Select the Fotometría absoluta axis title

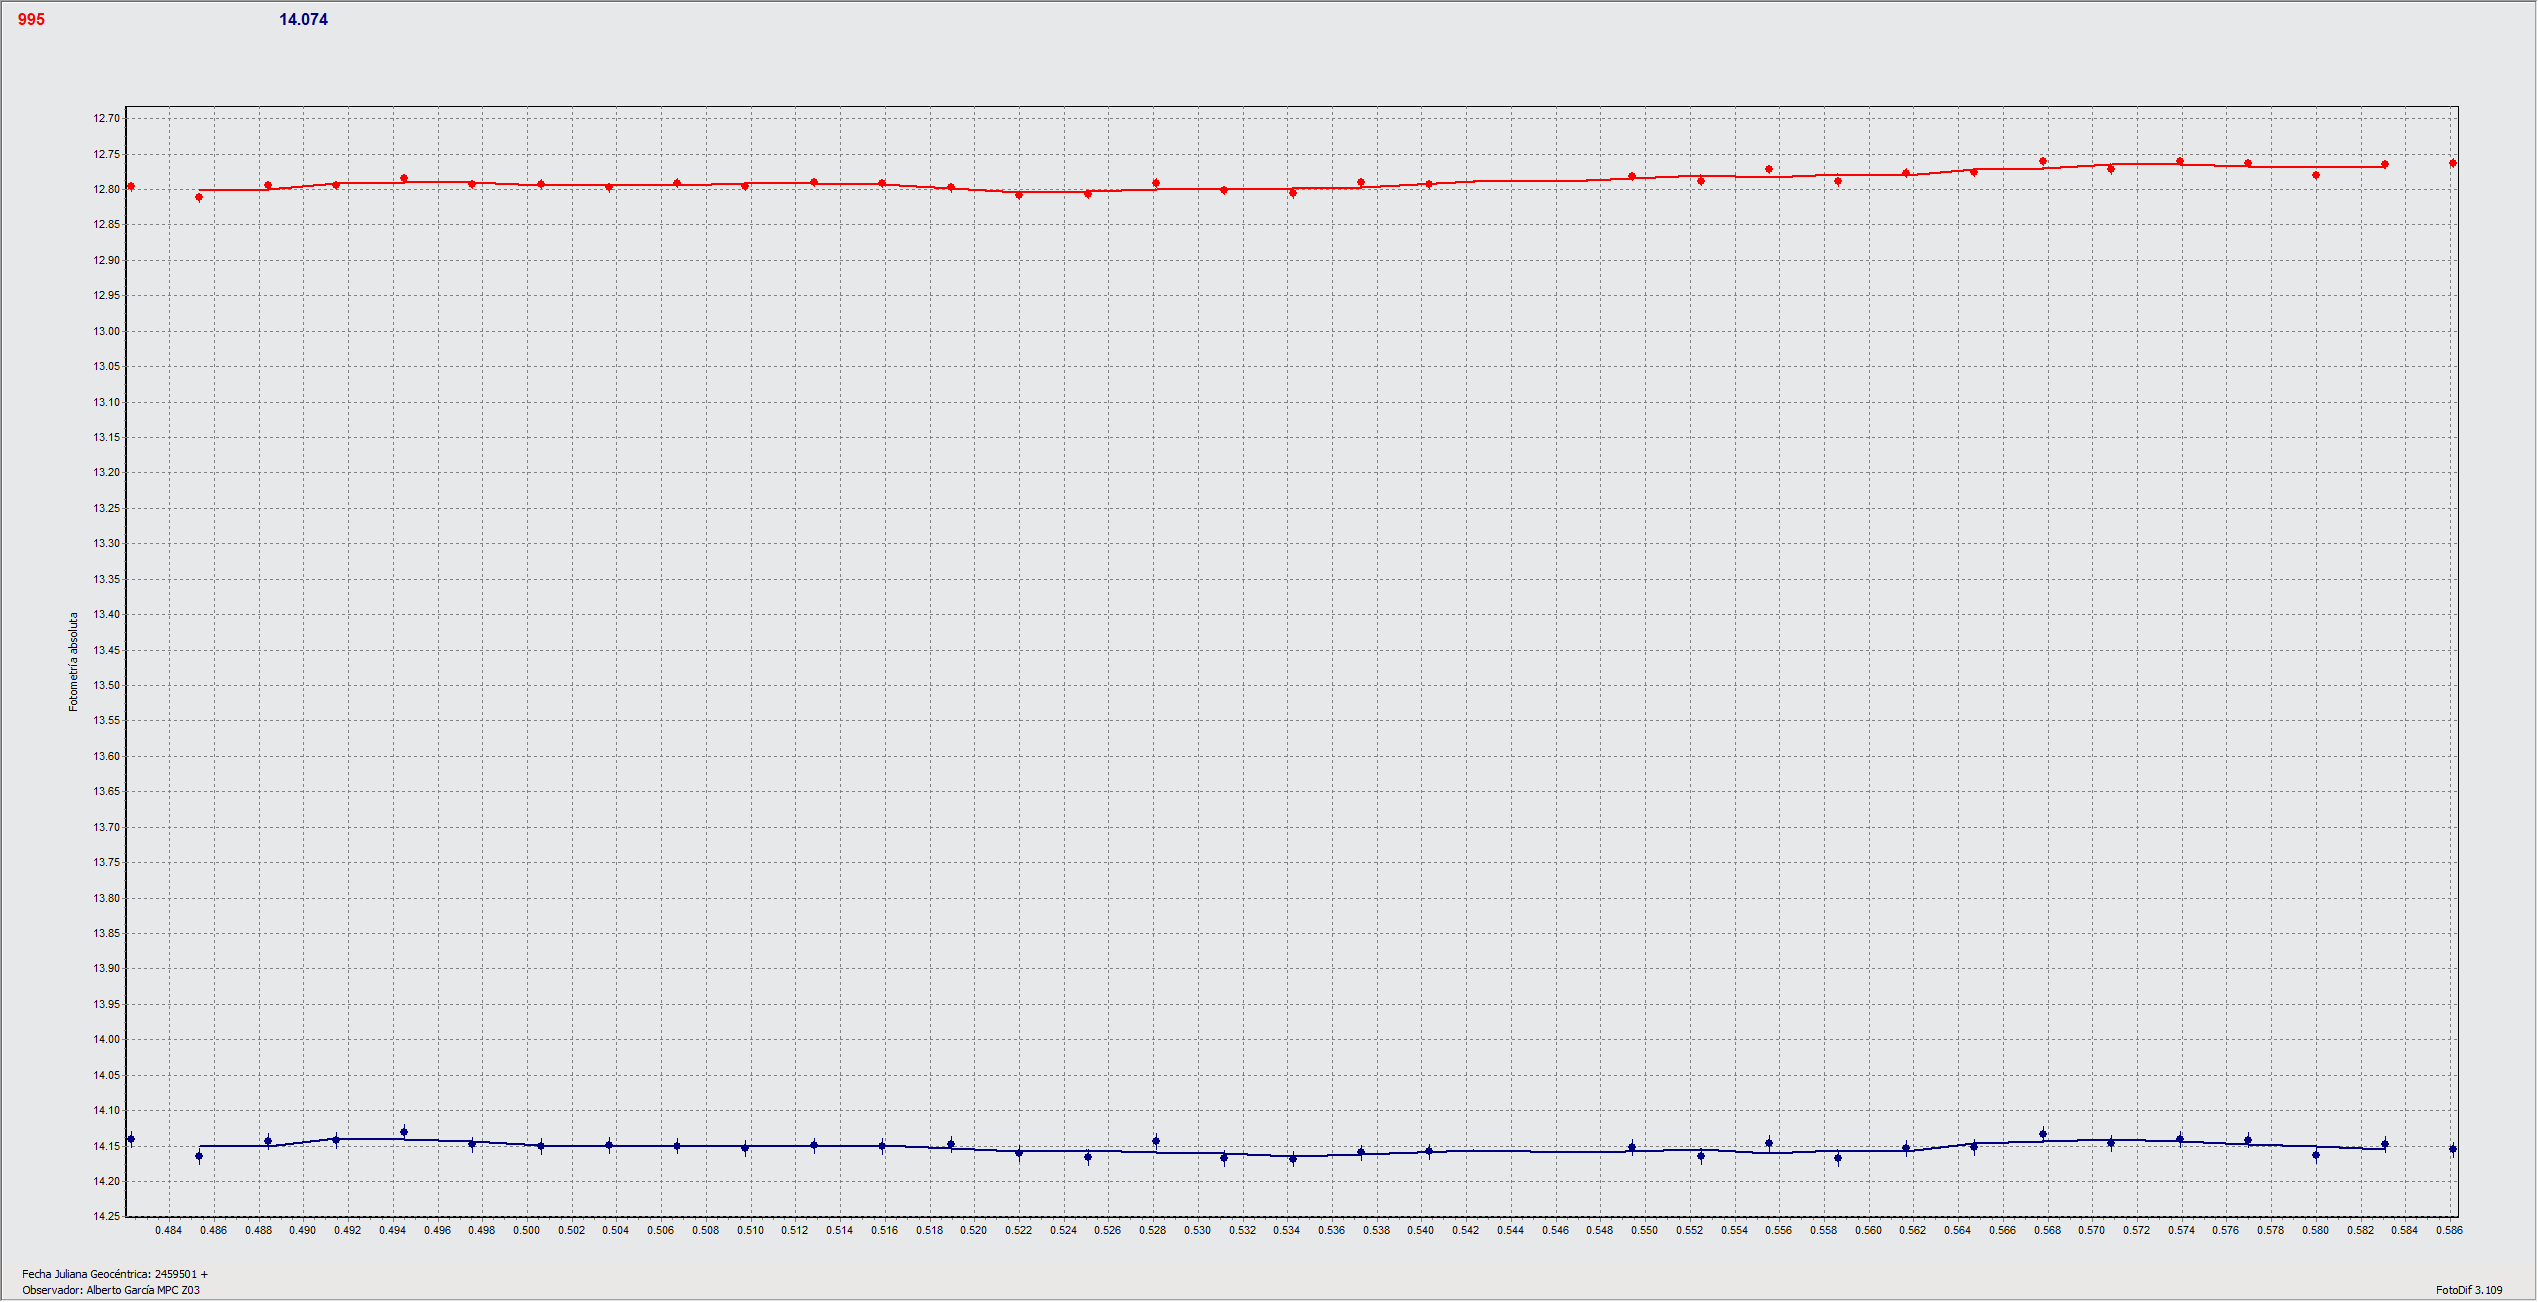[73, 662]
